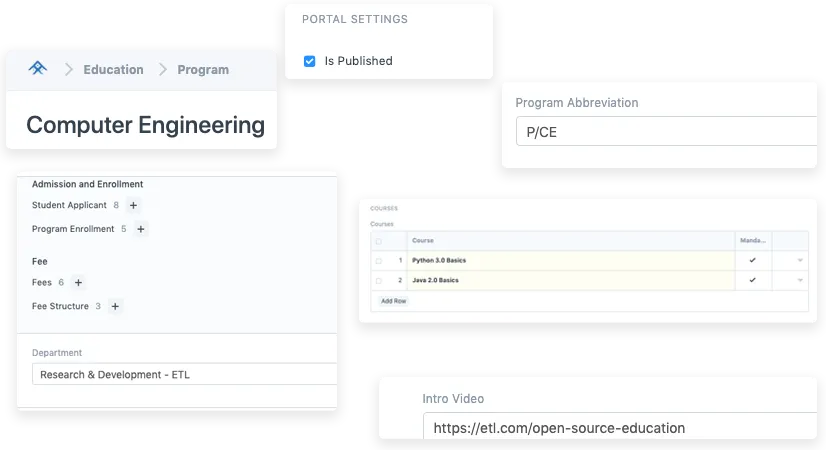The width and height of the screenshot is (826, 450).
Task: Click the Program Abbreviation input field
Action: click(x=664, y=131)
